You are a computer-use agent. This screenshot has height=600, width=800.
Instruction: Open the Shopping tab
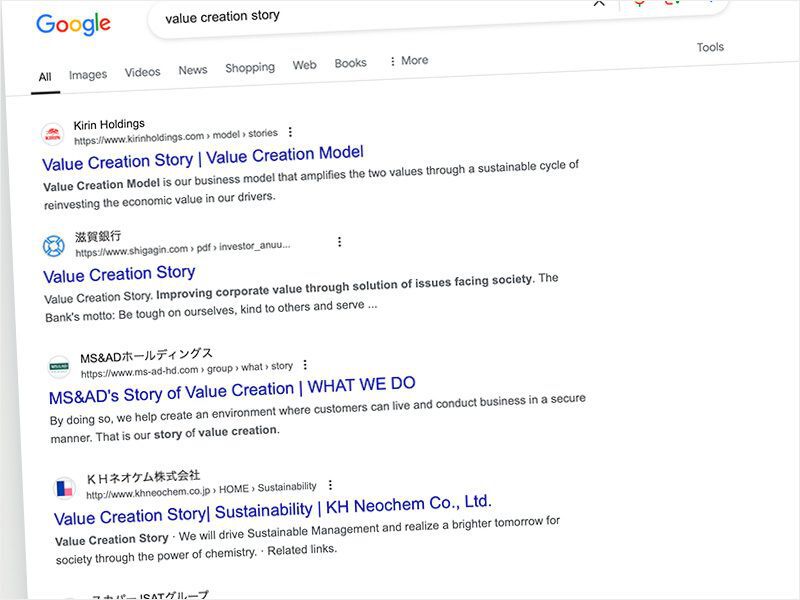click(x=250, y=67)
